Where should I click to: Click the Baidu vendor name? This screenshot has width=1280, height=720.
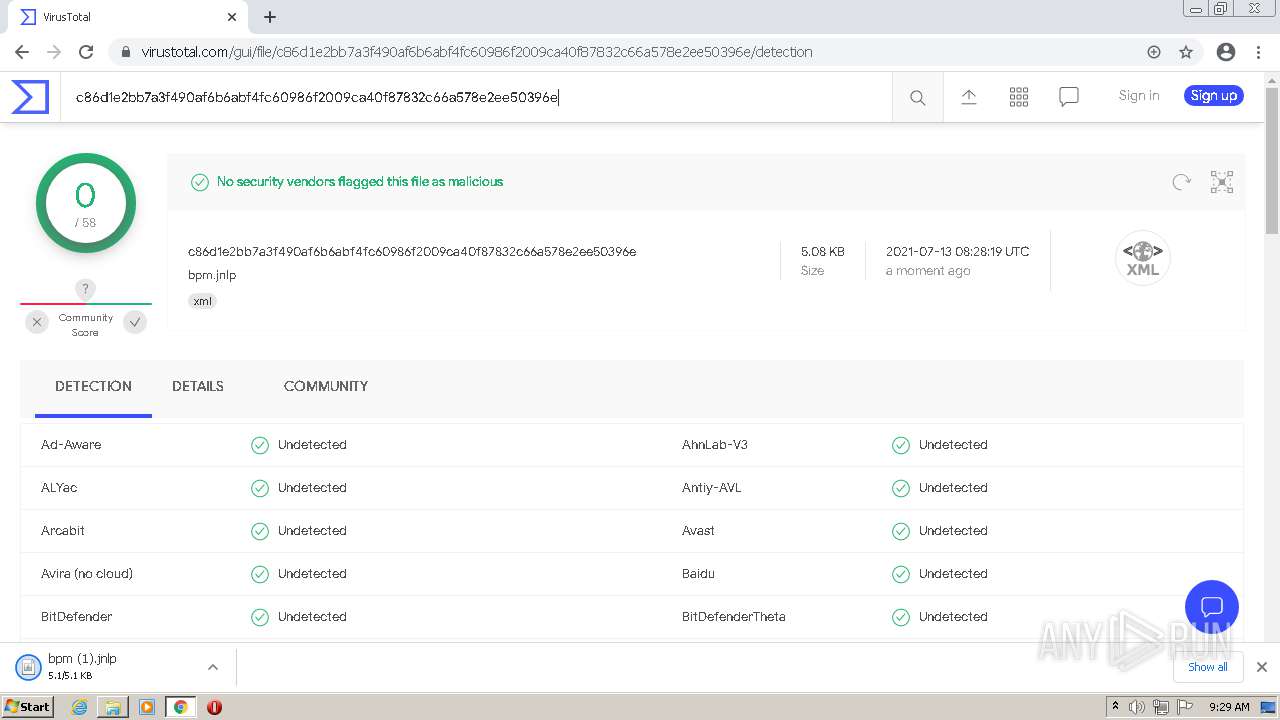(x=698, y=574)
